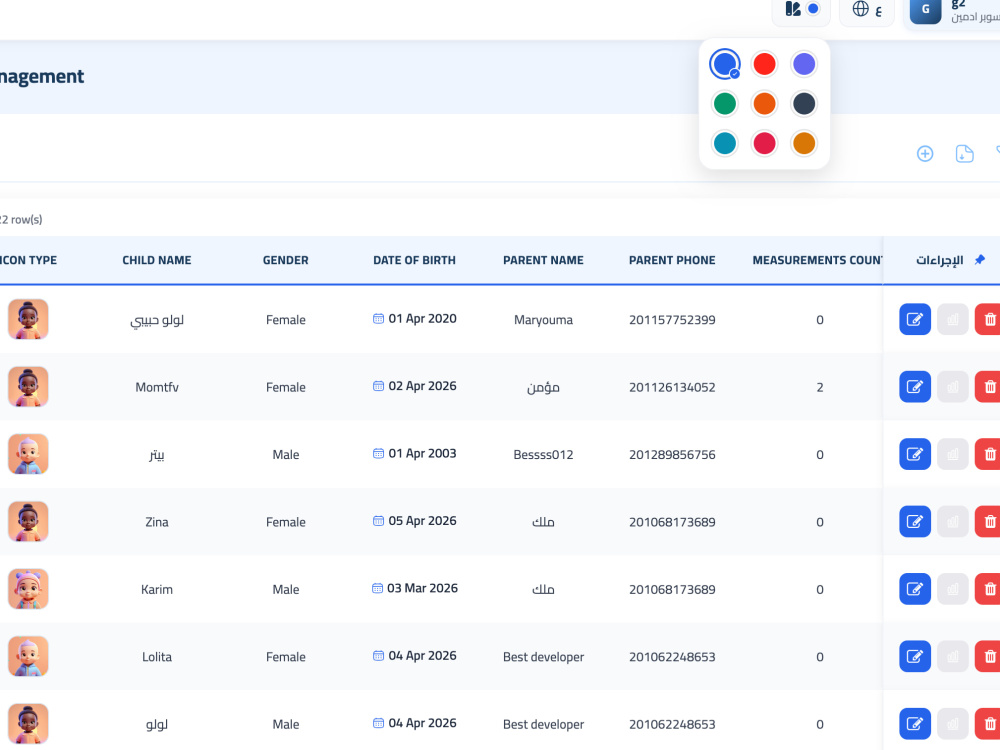This screenshot has height=750, width=1000.
Task: Click the phone number 201157752399
Action: click(672, 320)
